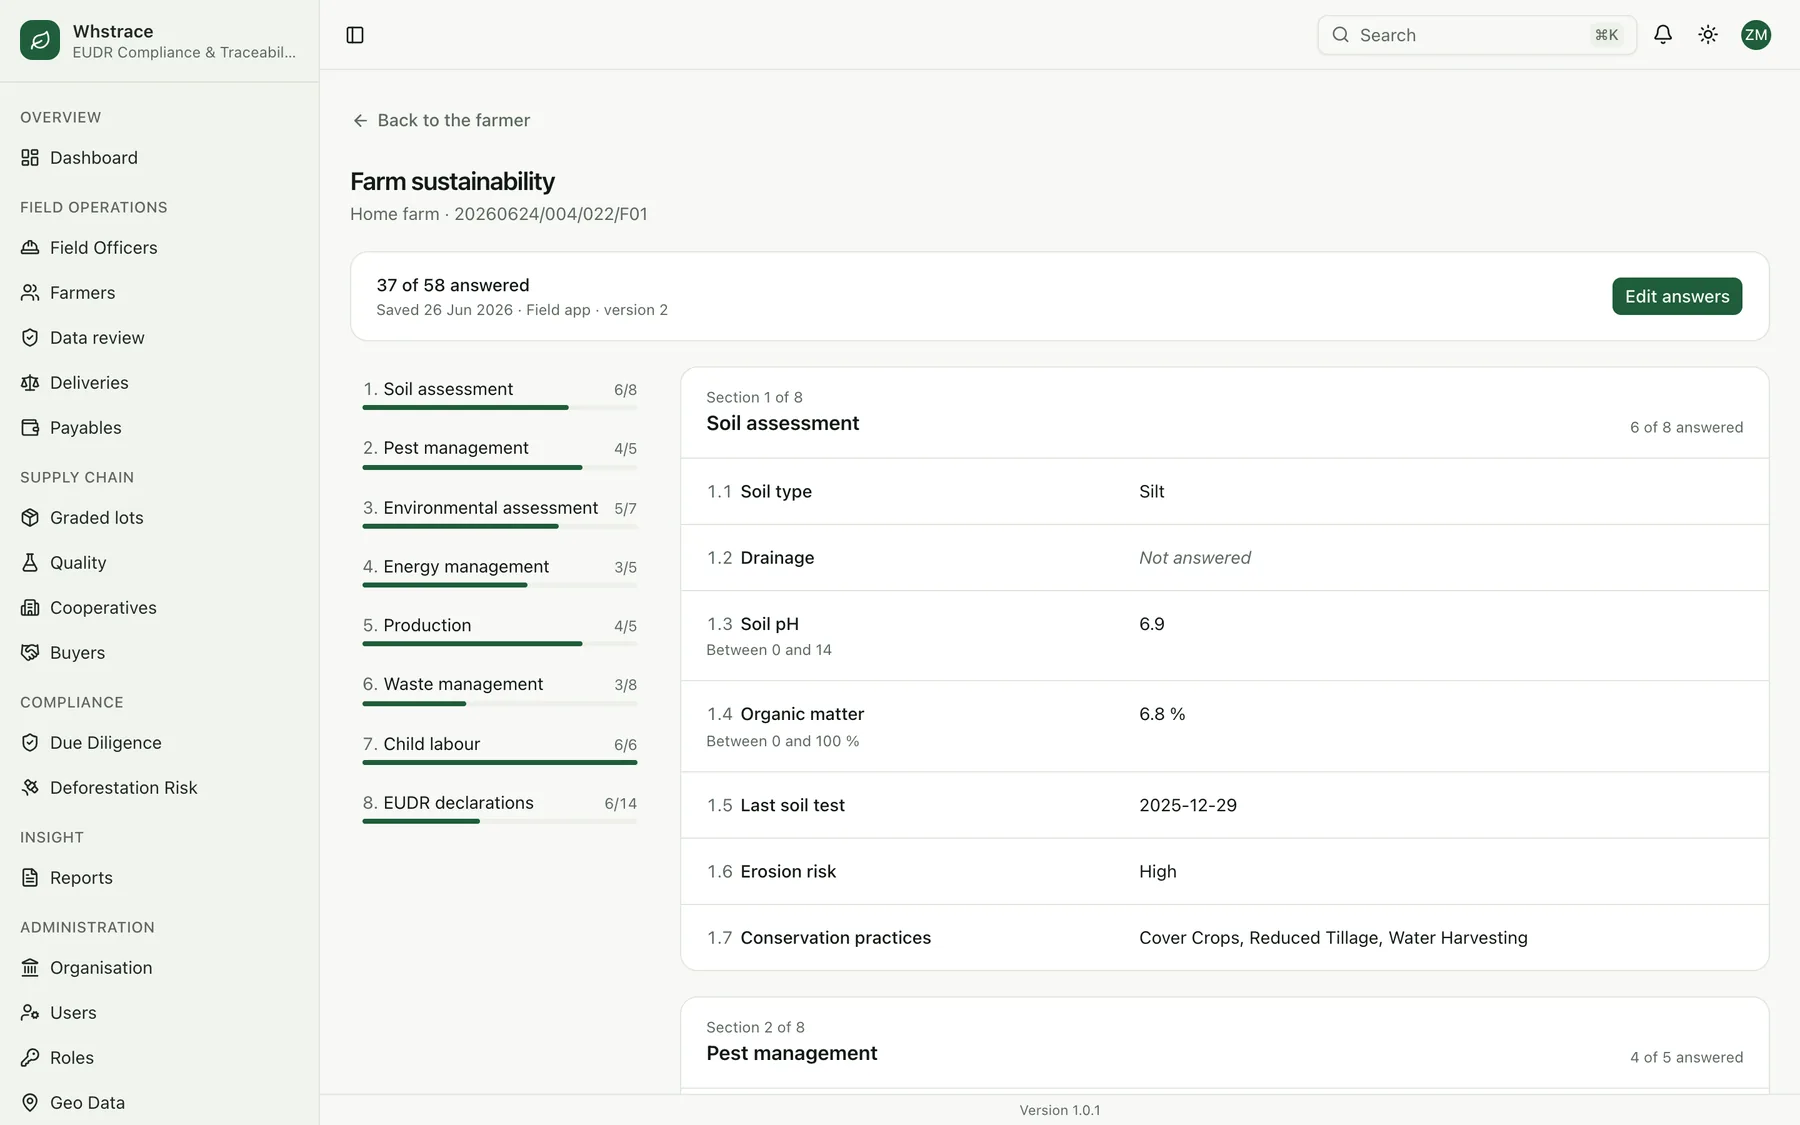The width and height of the screenshot is (1800, 1125).
Task: Open Cooperatives in sidebar
Action: [159, 608]
